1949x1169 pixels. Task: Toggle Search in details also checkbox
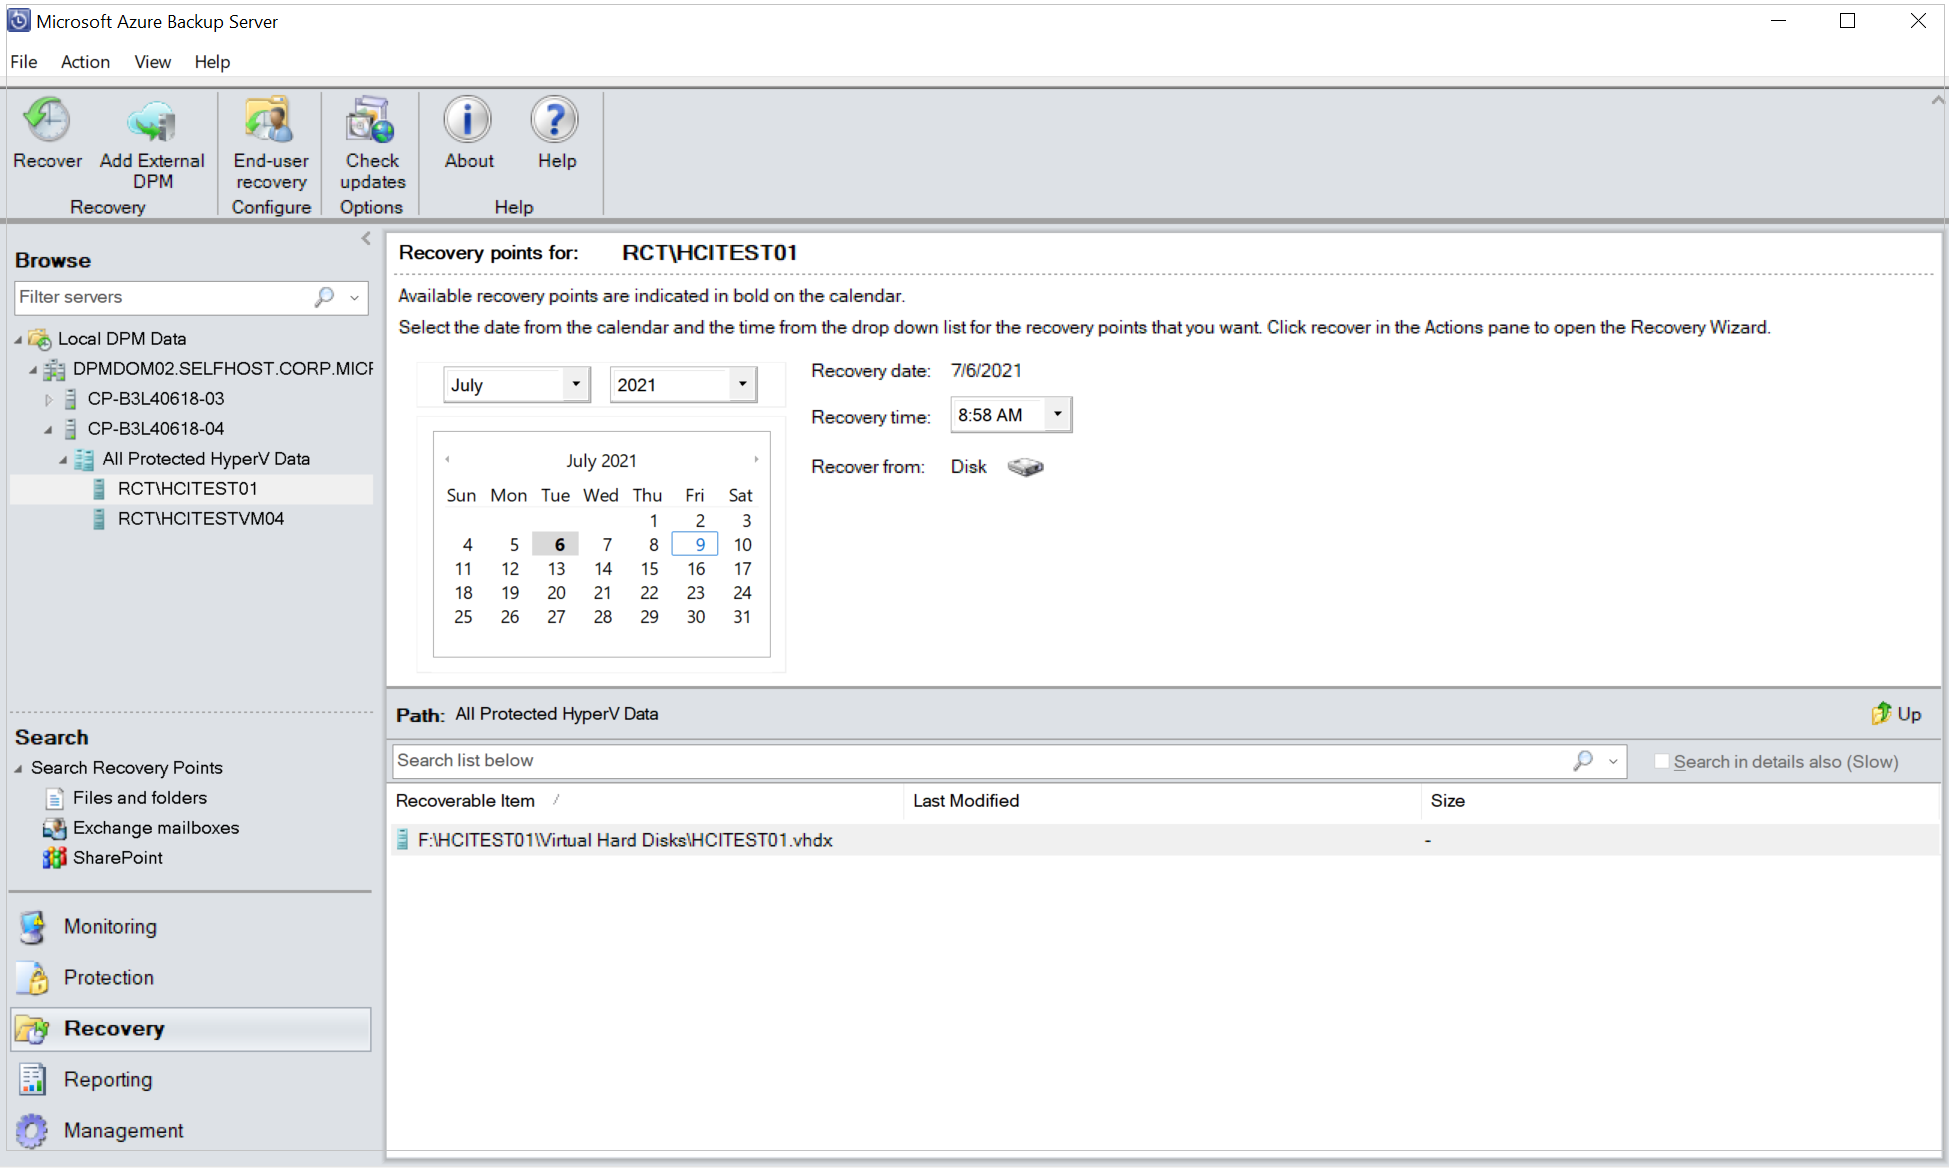[1662, 760]
